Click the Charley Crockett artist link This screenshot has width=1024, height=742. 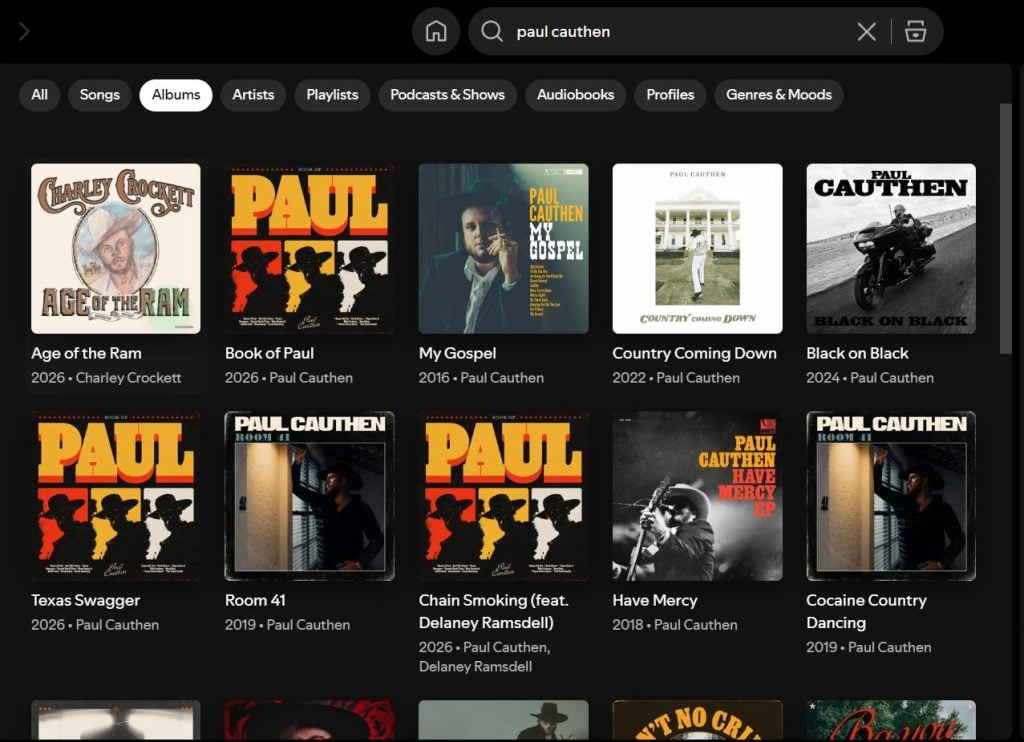point(129,378)
